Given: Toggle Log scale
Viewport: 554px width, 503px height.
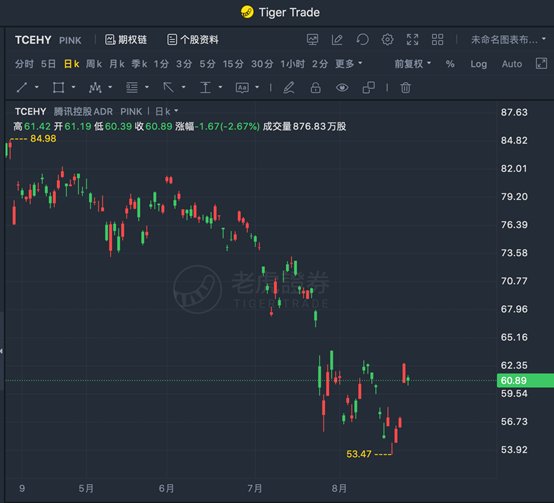Looking at the screenshot, I should point(478,64).
